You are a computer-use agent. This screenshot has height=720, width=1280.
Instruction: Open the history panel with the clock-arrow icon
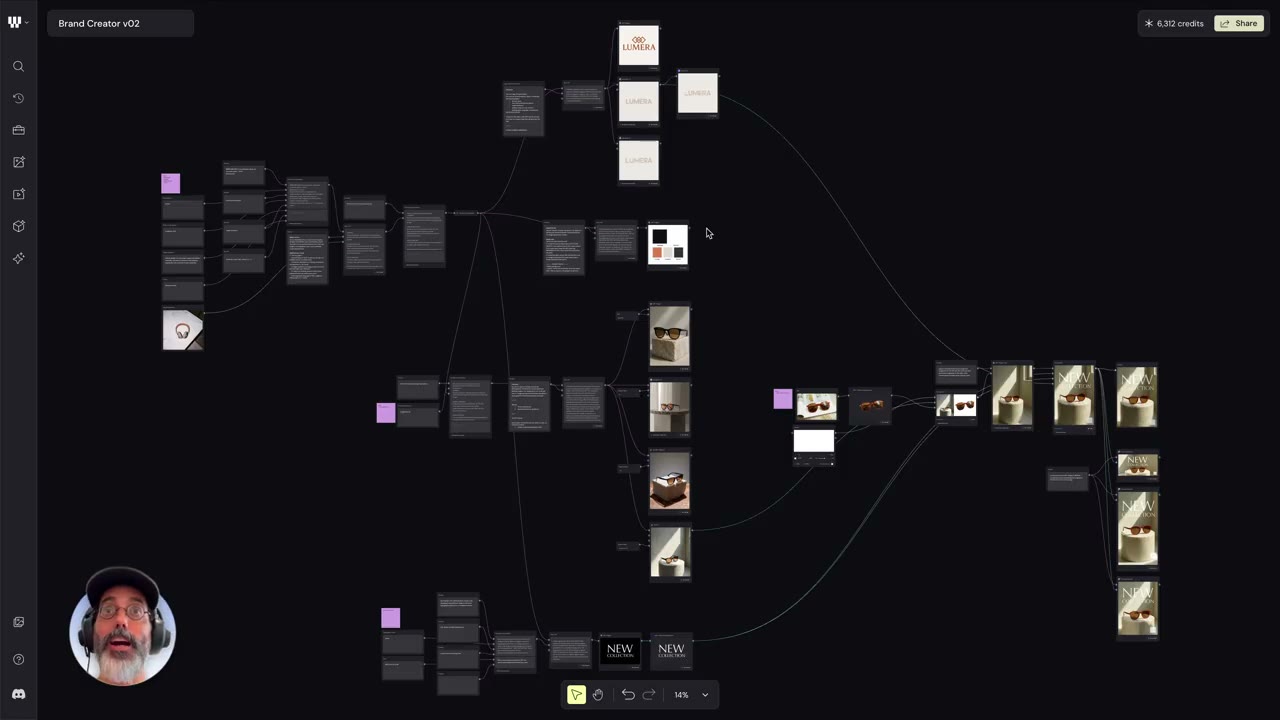(x=18, y=98)
